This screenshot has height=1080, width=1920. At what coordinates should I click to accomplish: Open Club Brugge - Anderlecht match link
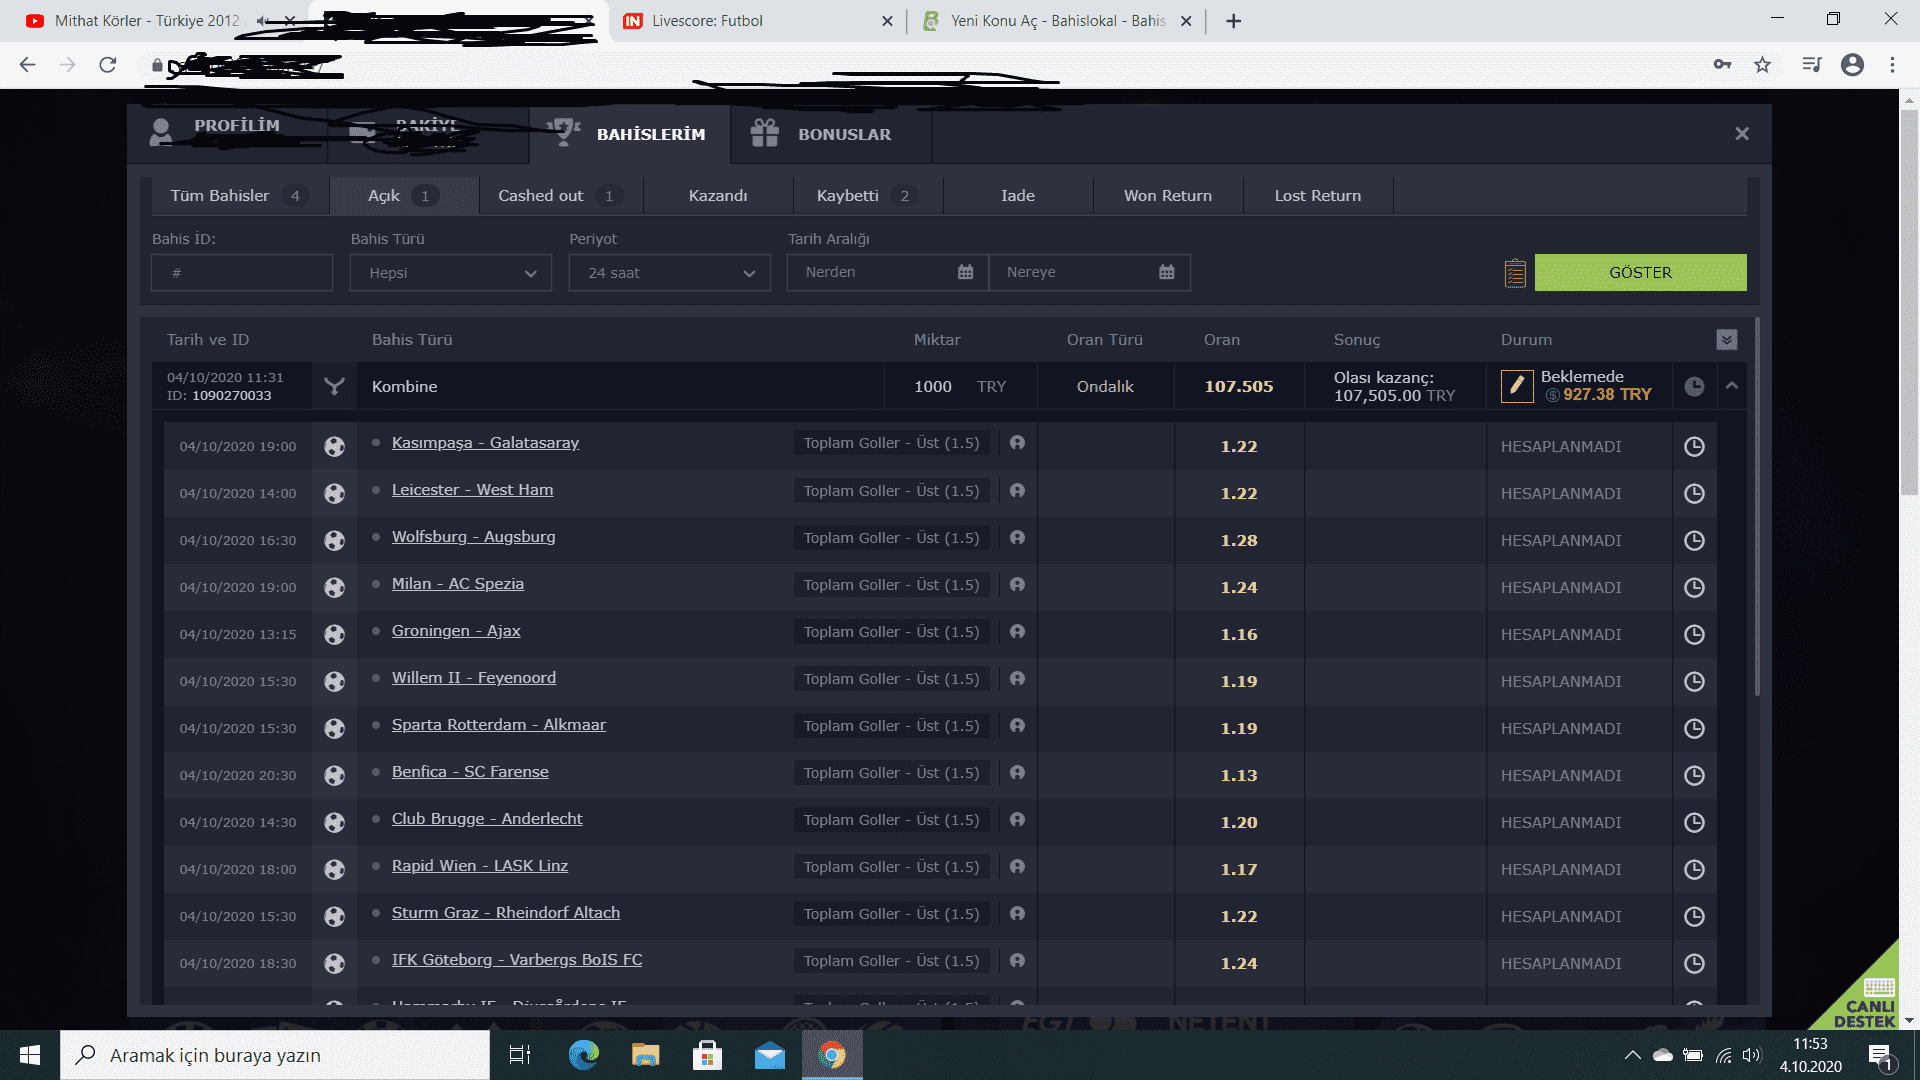[487, 819]
